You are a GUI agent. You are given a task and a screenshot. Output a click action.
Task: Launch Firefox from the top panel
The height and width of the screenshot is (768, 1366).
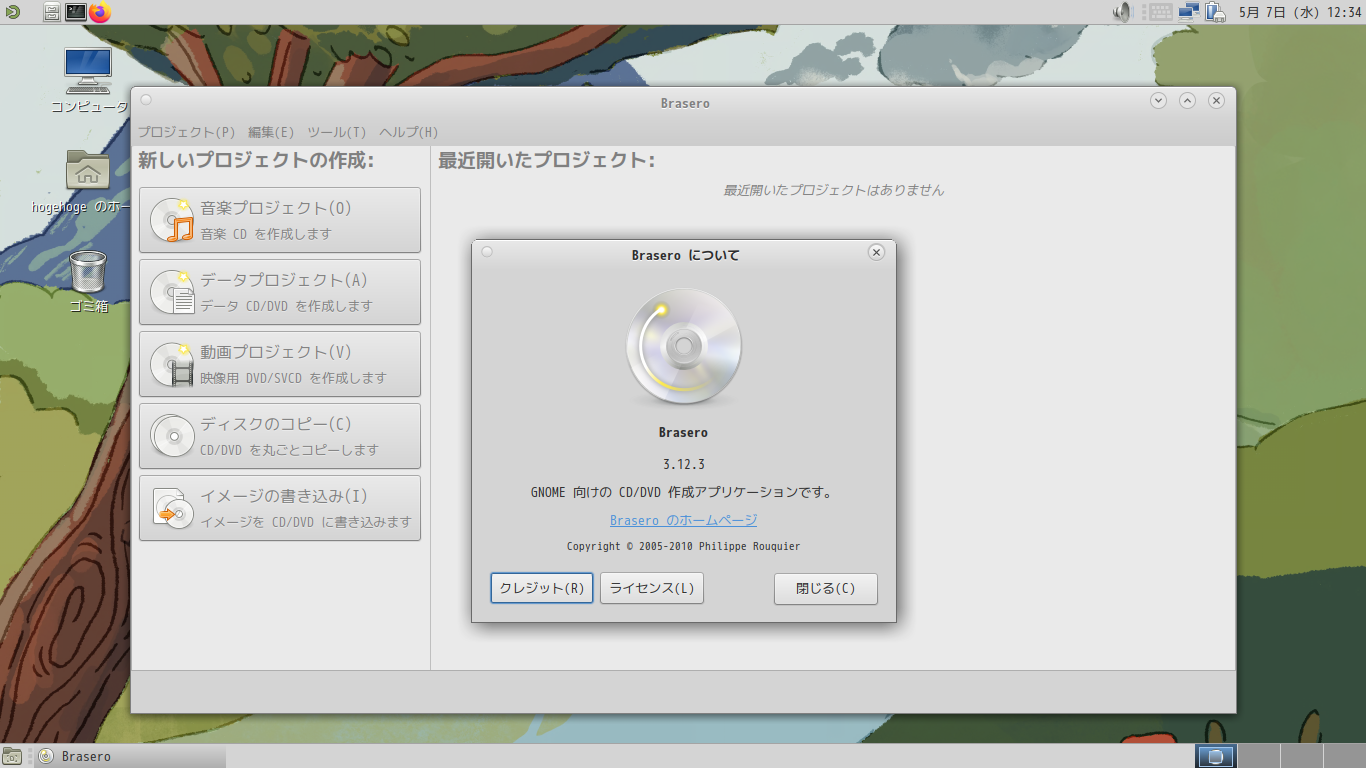click(100, 12)
